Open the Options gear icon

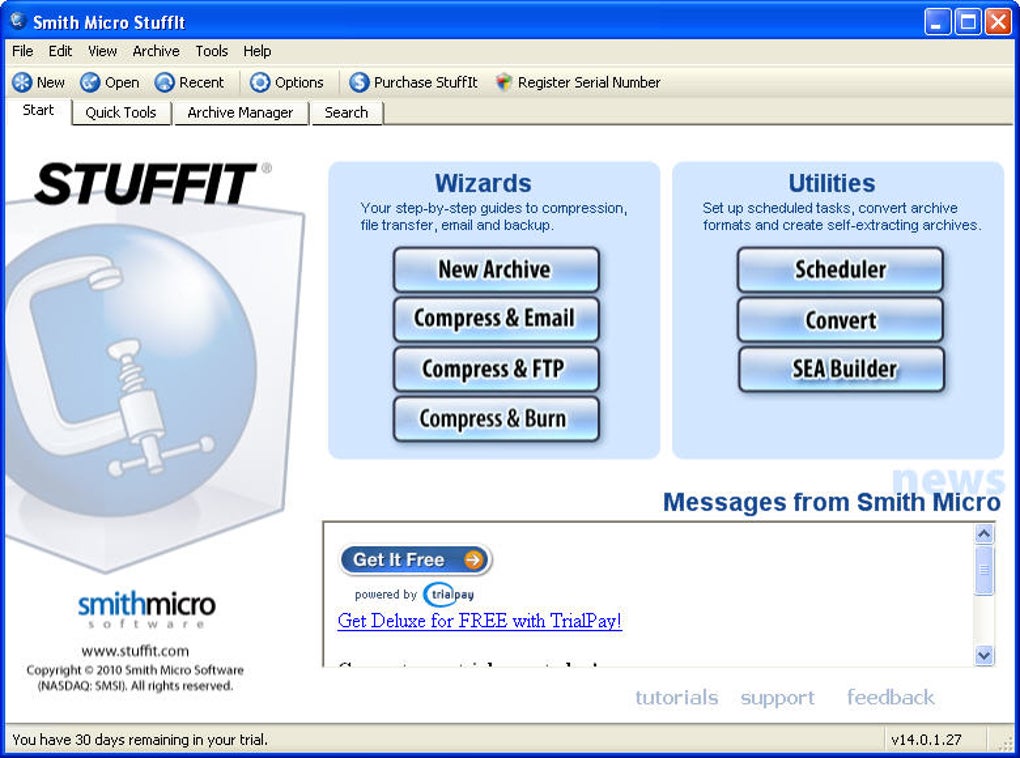coord(260,83)
